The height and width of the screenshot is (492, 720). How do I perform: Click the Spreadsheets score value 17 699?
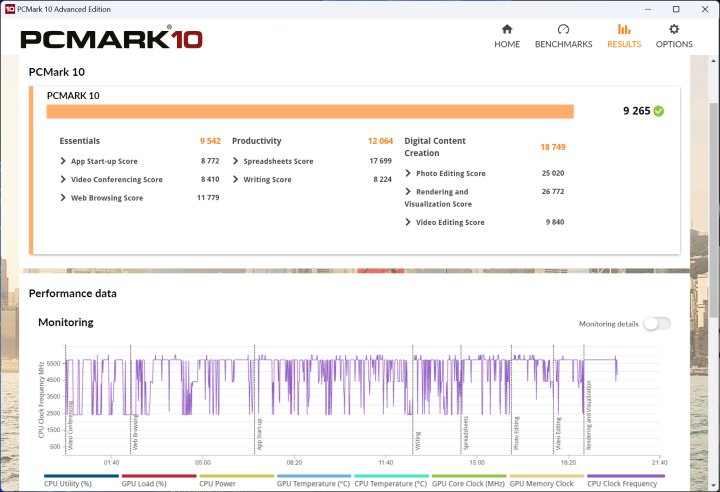(381, 161)
